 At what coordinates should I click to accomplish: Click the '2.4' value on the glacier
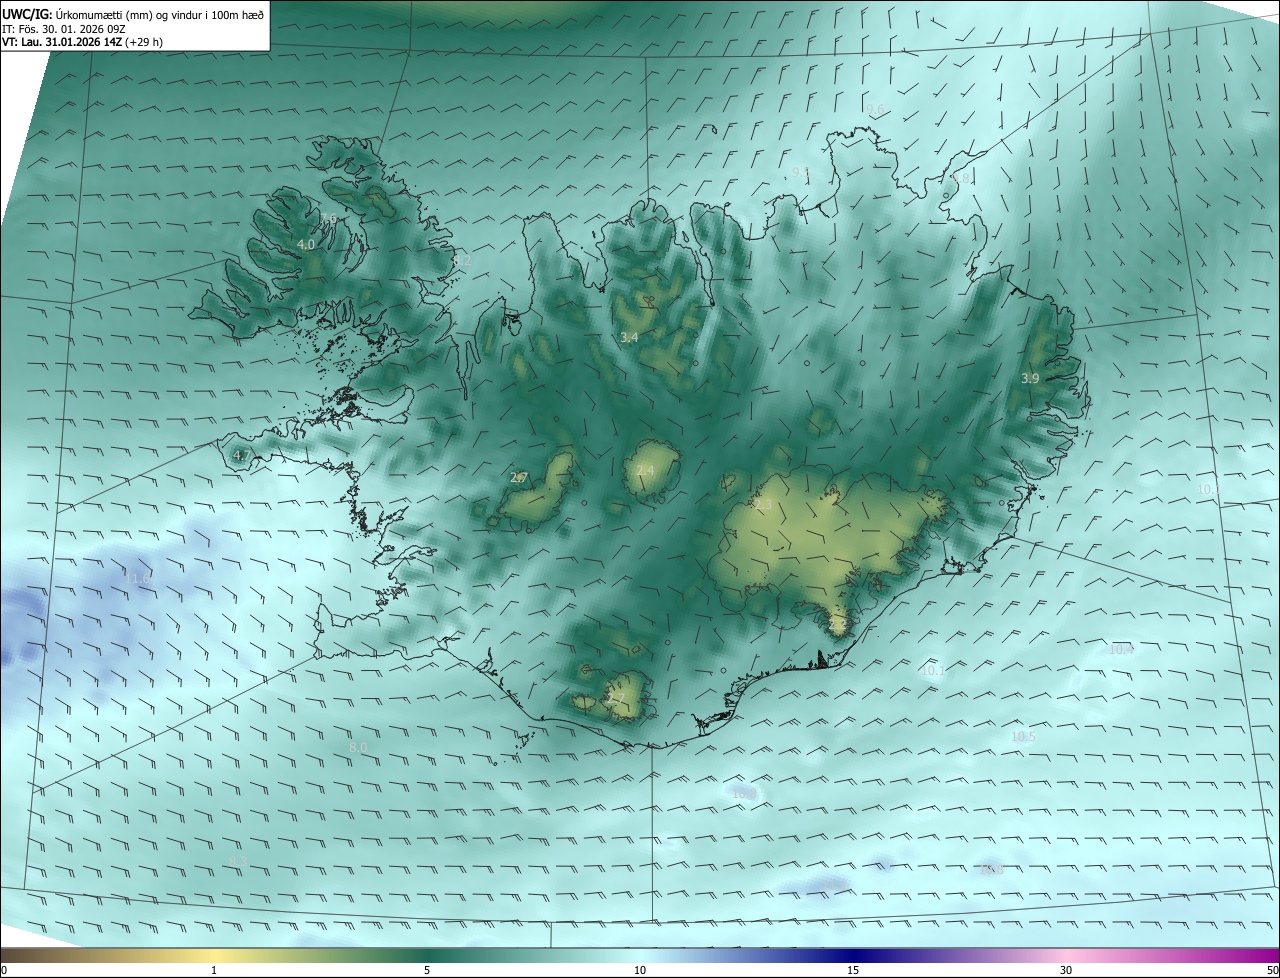click(645, 471)
